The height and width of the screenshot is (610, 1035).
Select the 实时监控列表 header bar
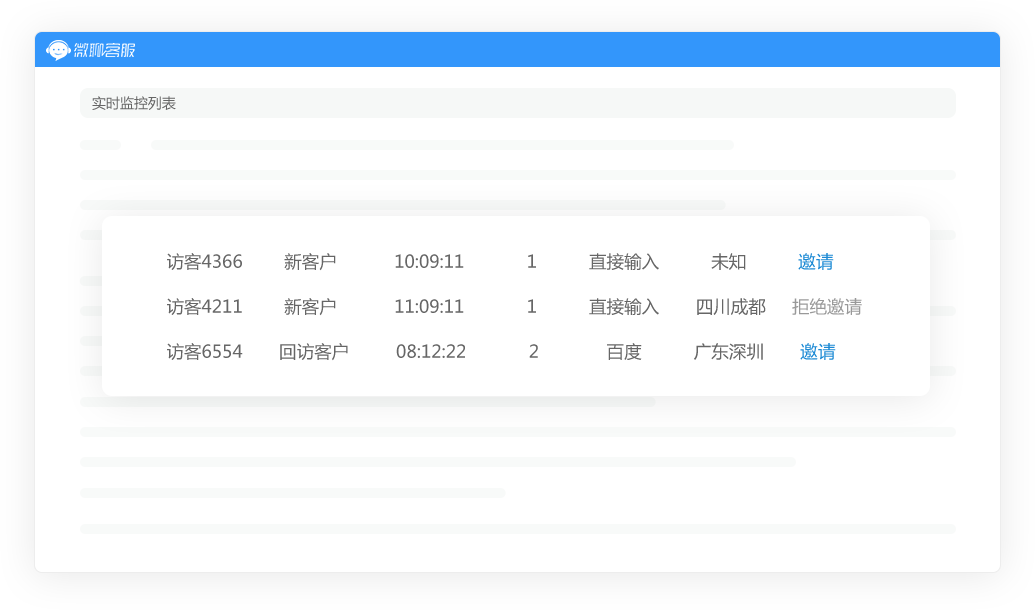518,103
